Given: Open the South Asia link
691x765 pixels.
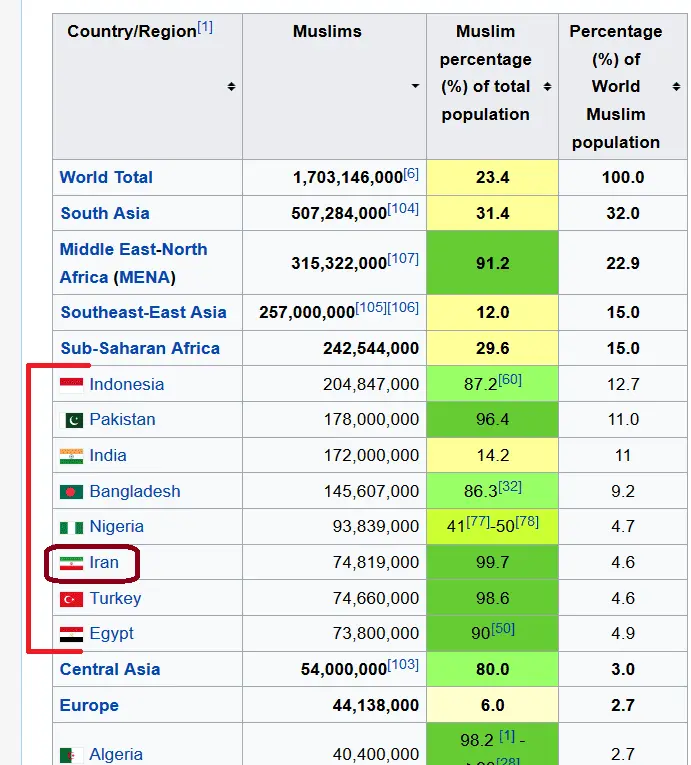Looking at the screenshot, I should (105, 213).
